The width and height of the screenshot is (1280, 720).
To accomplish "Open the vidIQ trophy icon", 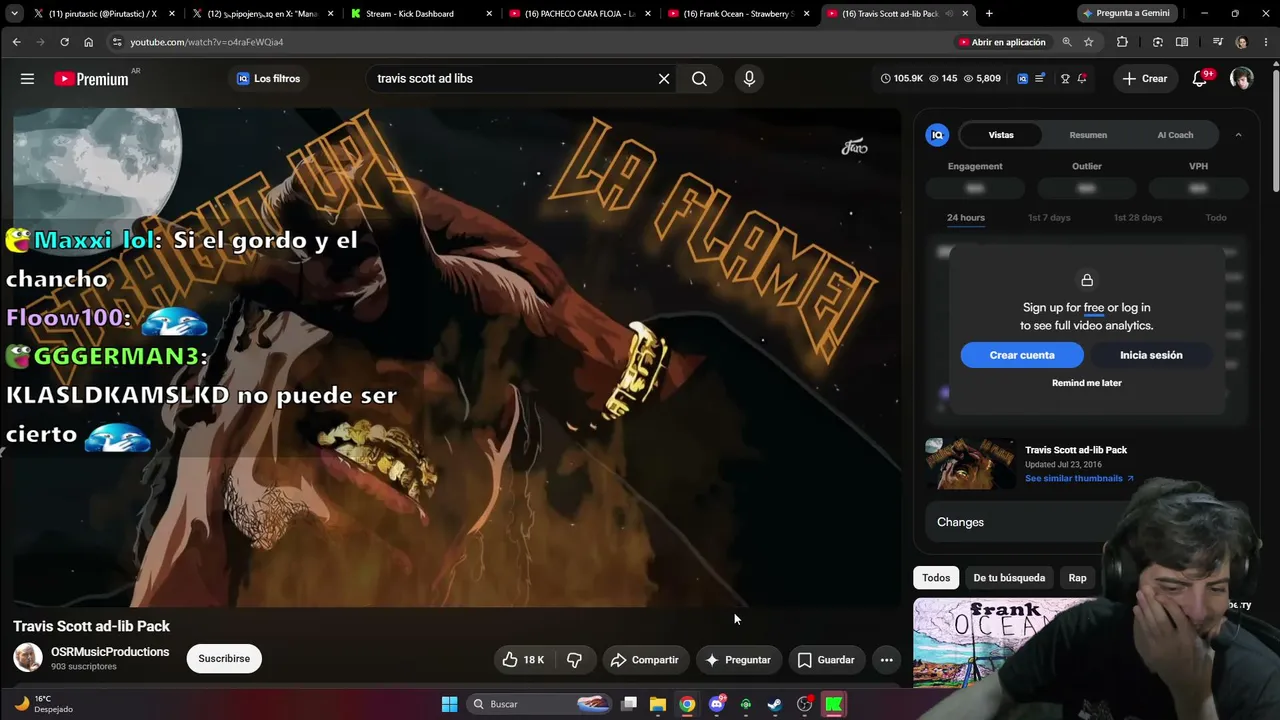I will pos(1065,79).
